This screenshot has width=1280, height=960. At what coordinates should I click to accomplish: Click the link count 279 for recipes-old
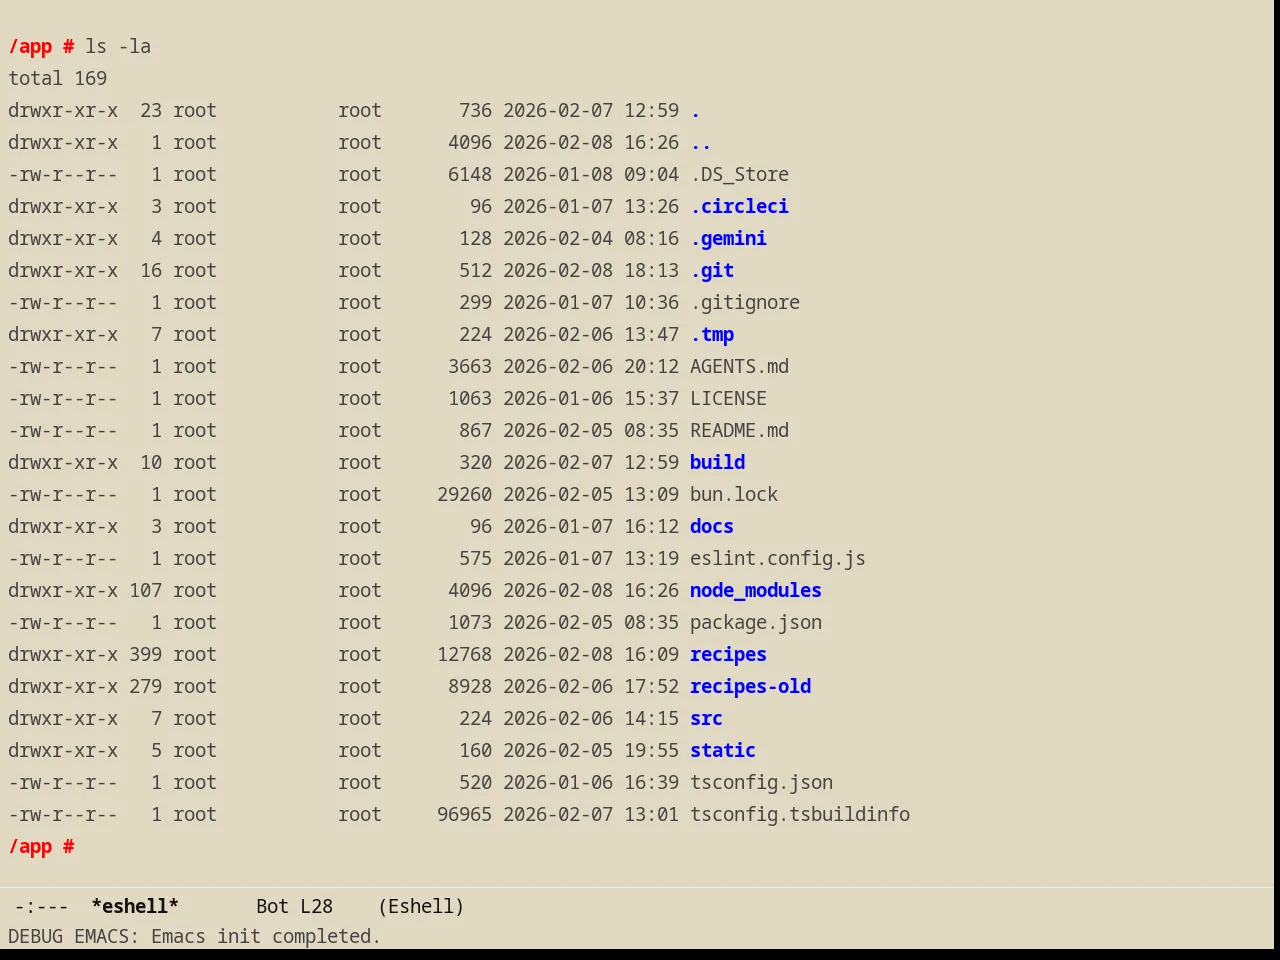145,686
